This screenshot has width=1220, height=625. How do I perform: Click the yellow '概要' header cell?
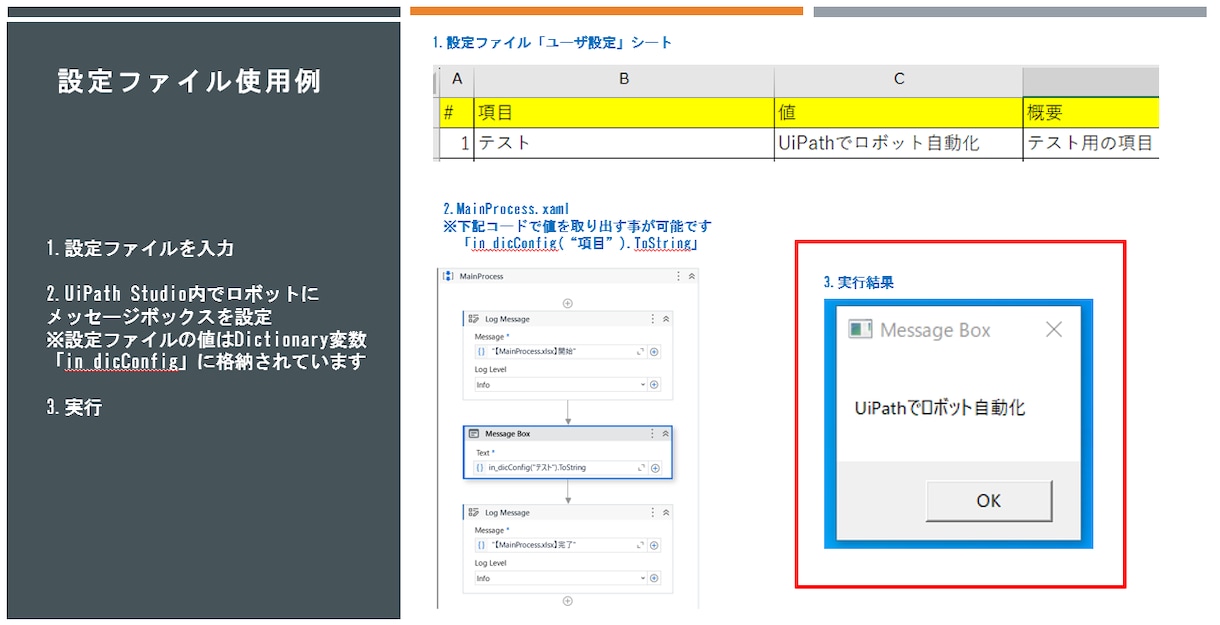[1091, 113]
